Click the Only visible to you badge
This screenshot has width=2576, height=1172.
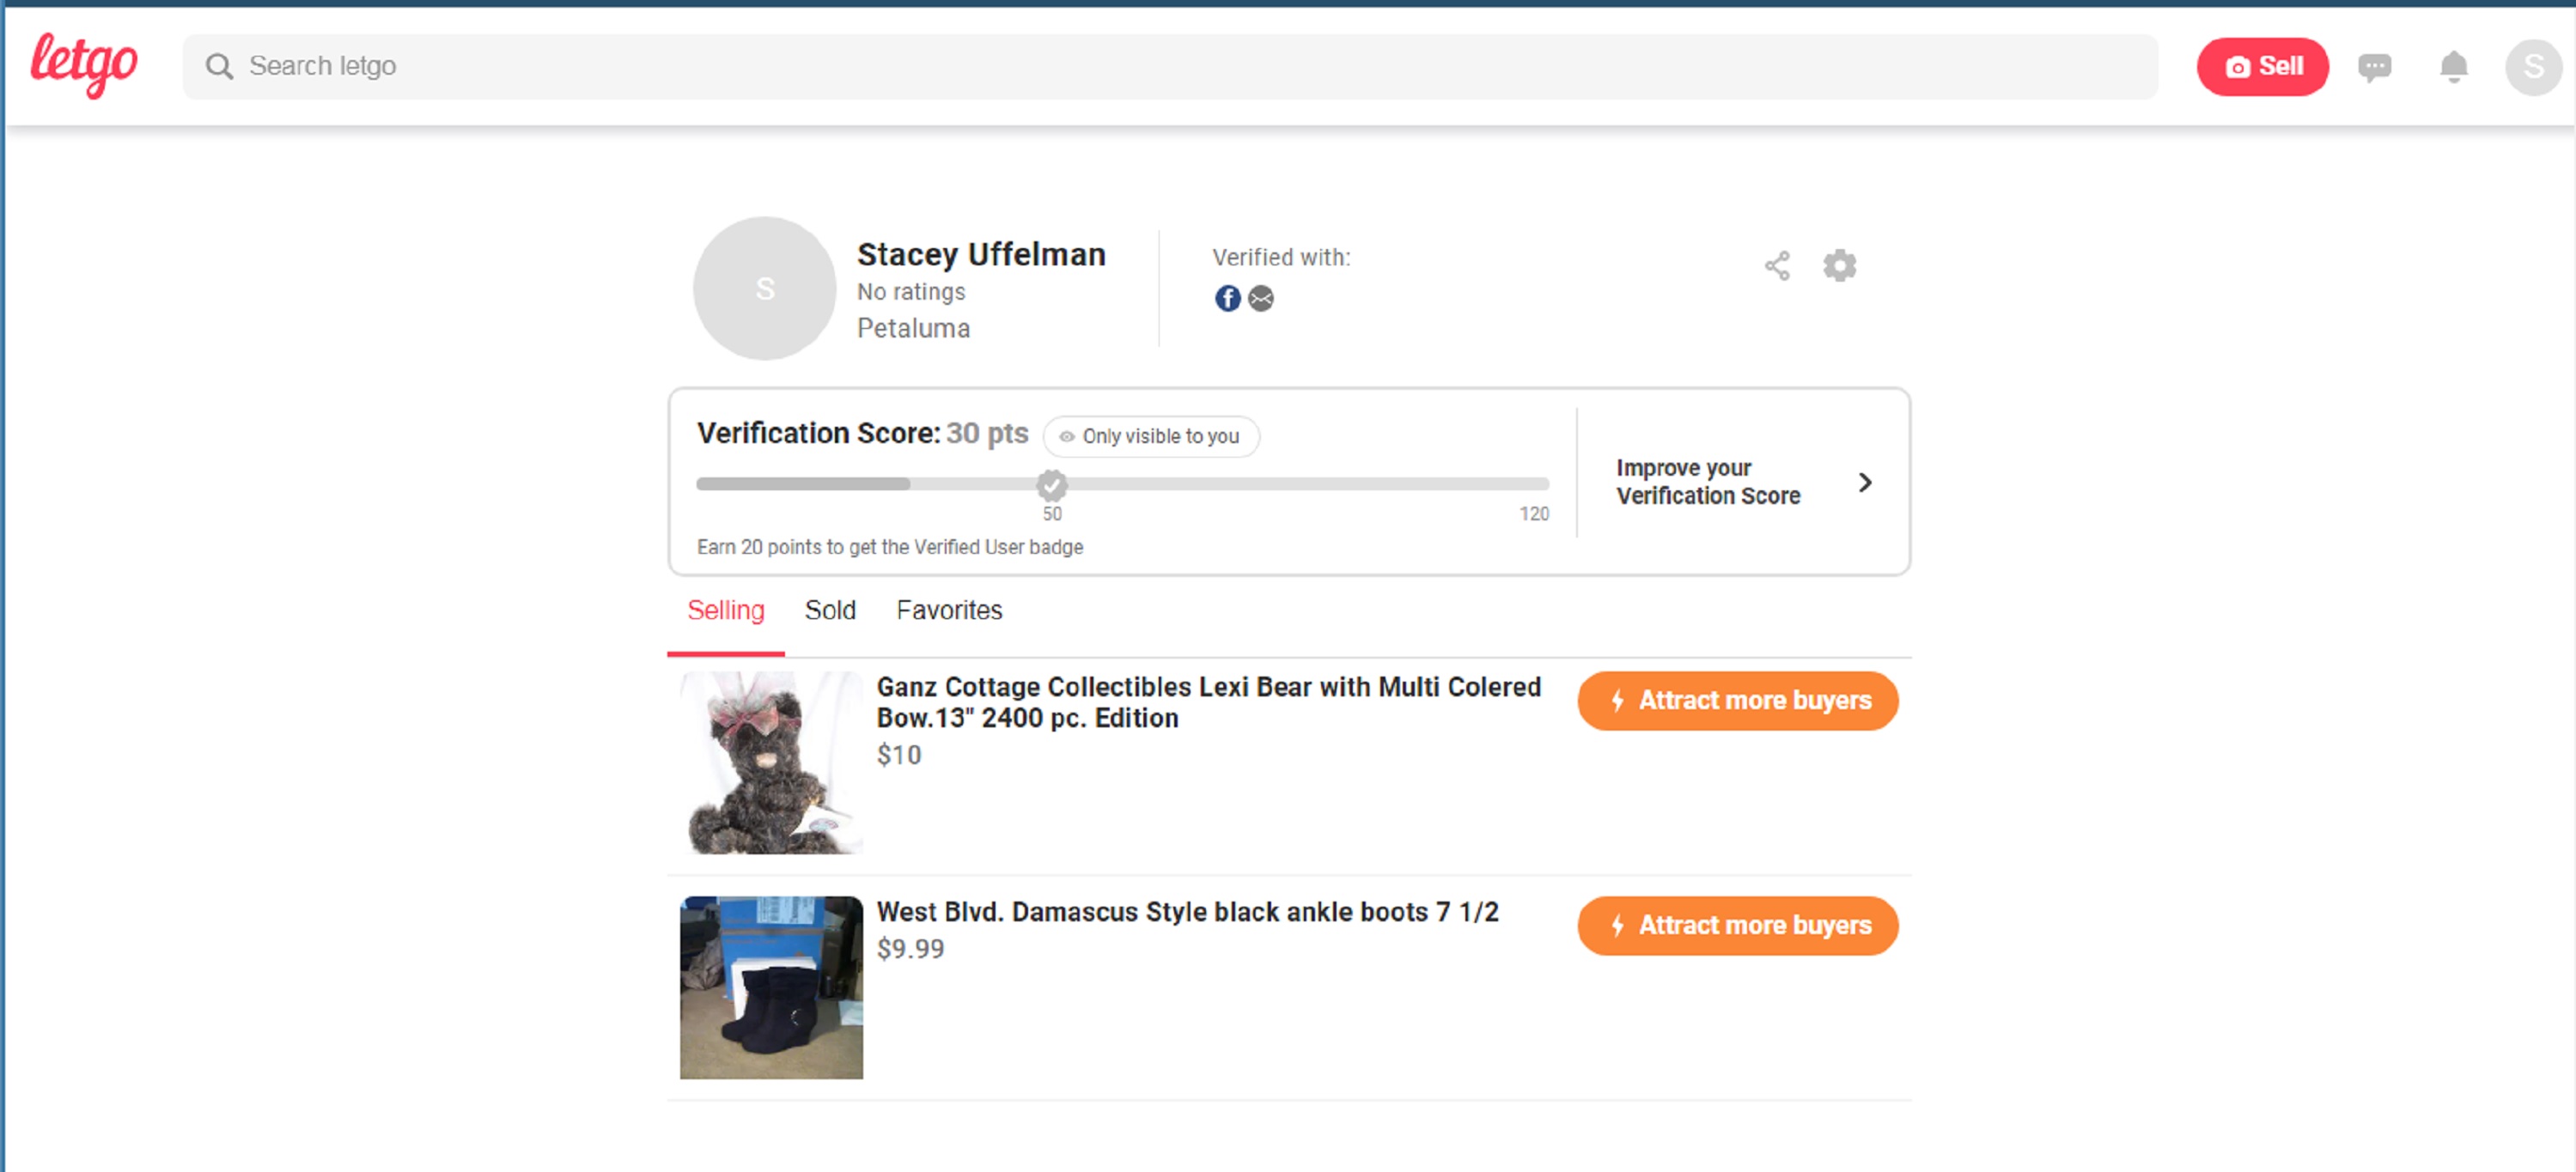[1150, 436]
